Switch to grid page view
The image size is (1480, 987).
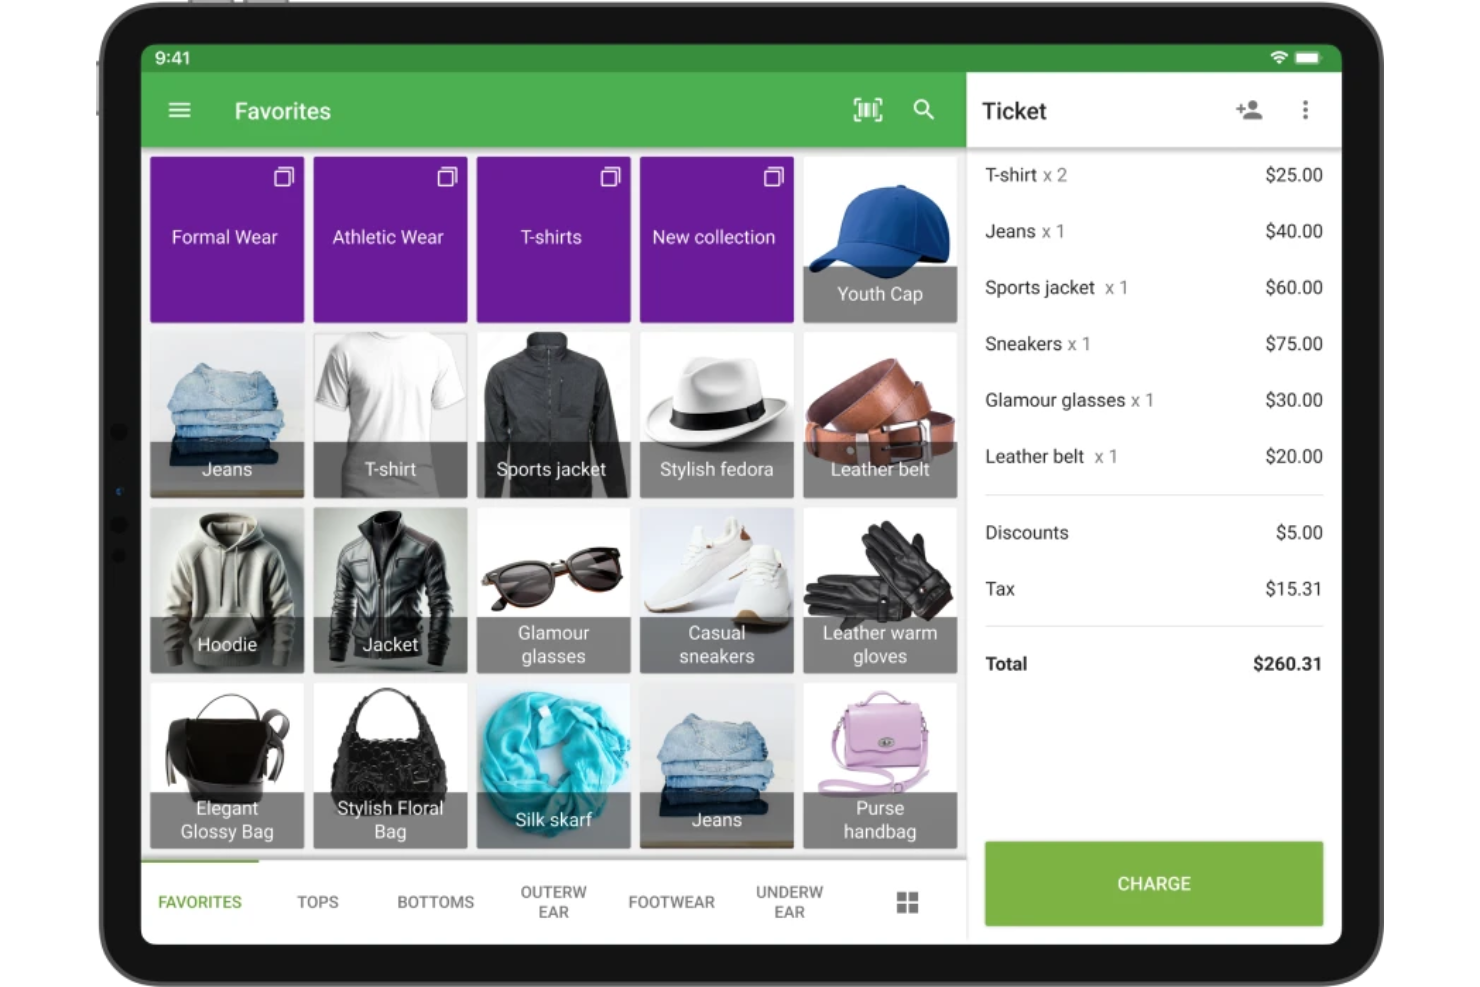tap(906, 901)
